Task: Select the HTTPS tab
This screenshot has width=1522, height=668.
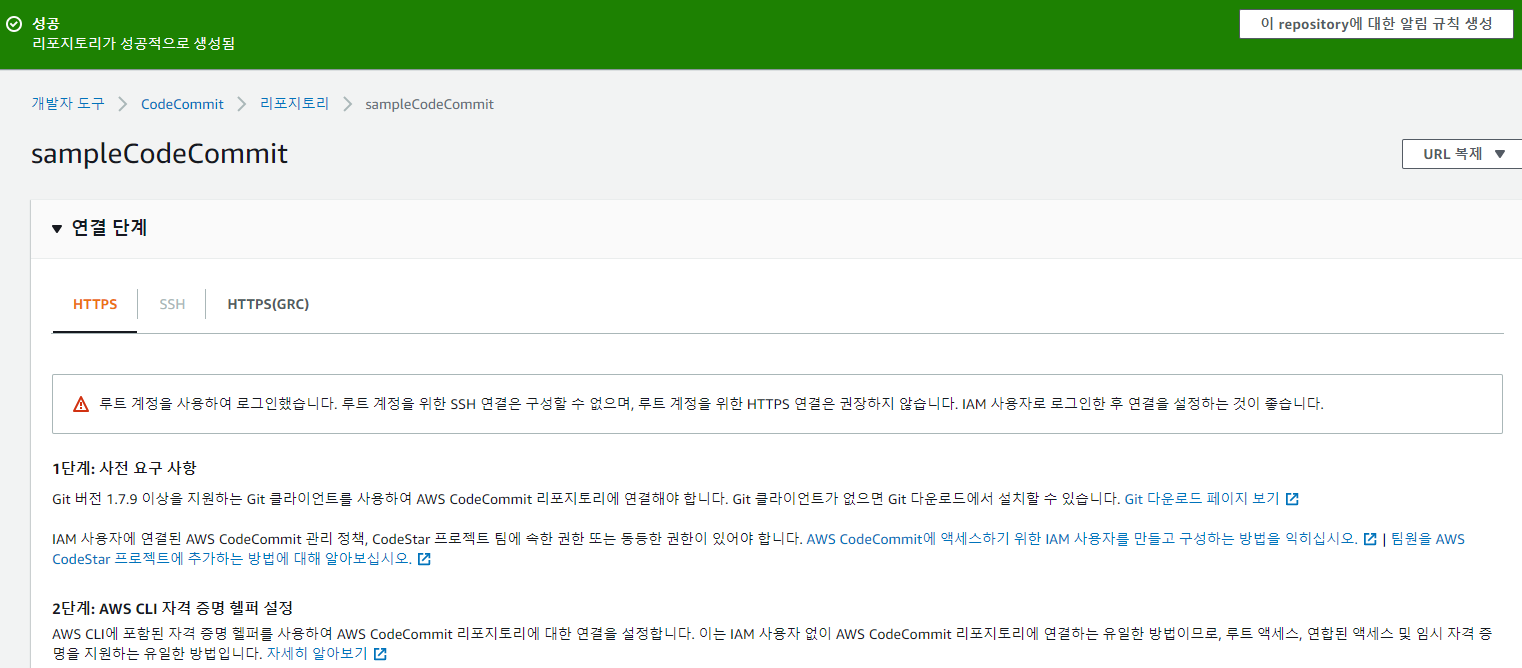Action: (95, 304)
